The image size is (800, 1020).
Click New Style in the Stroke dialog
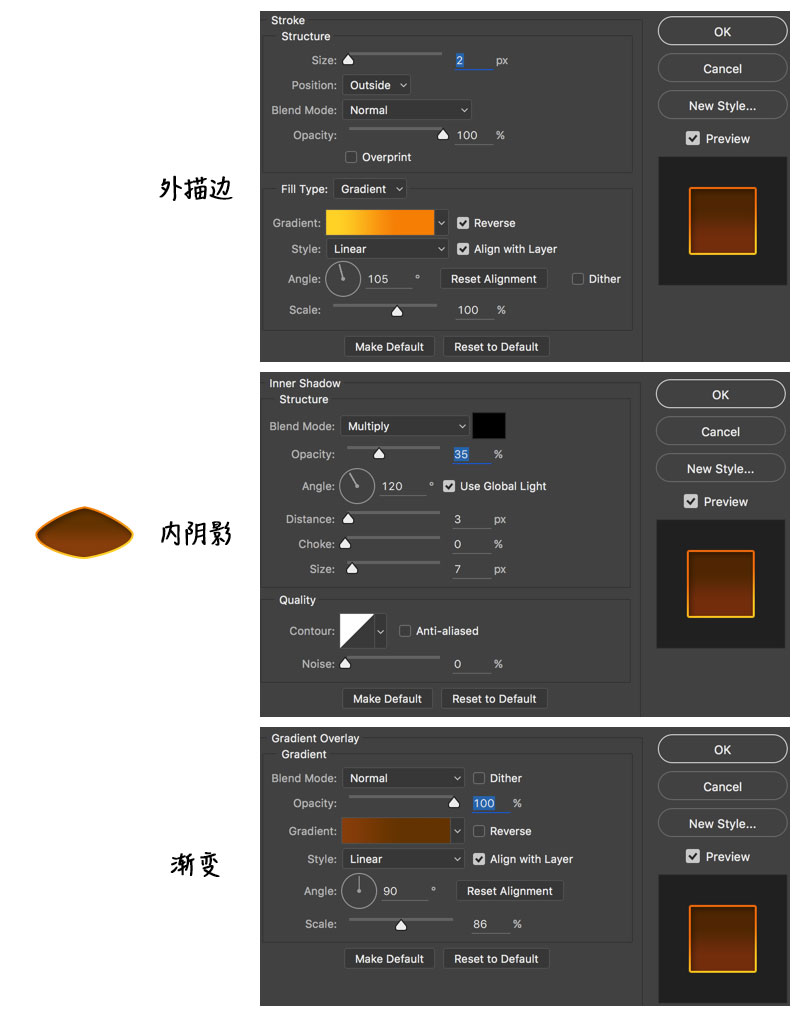point(722,105)
